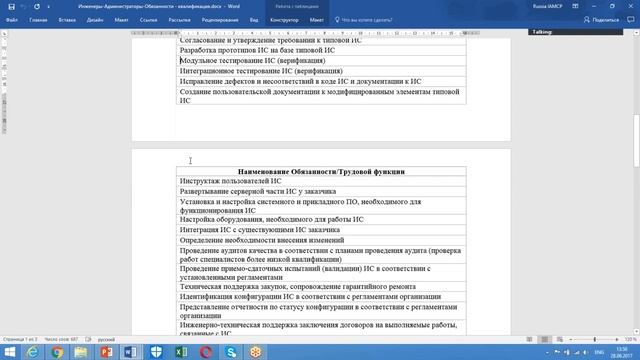Open the Рассылки ribbon tab
This screenshot has width=640, height=360.
pos(179,20)
